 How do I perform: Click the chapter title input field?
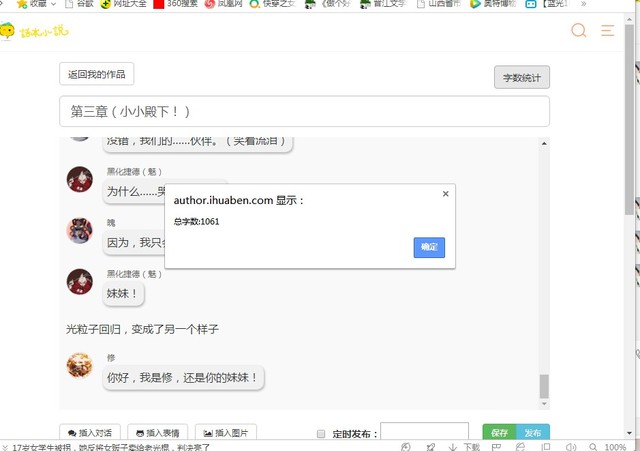pos(304,111)
